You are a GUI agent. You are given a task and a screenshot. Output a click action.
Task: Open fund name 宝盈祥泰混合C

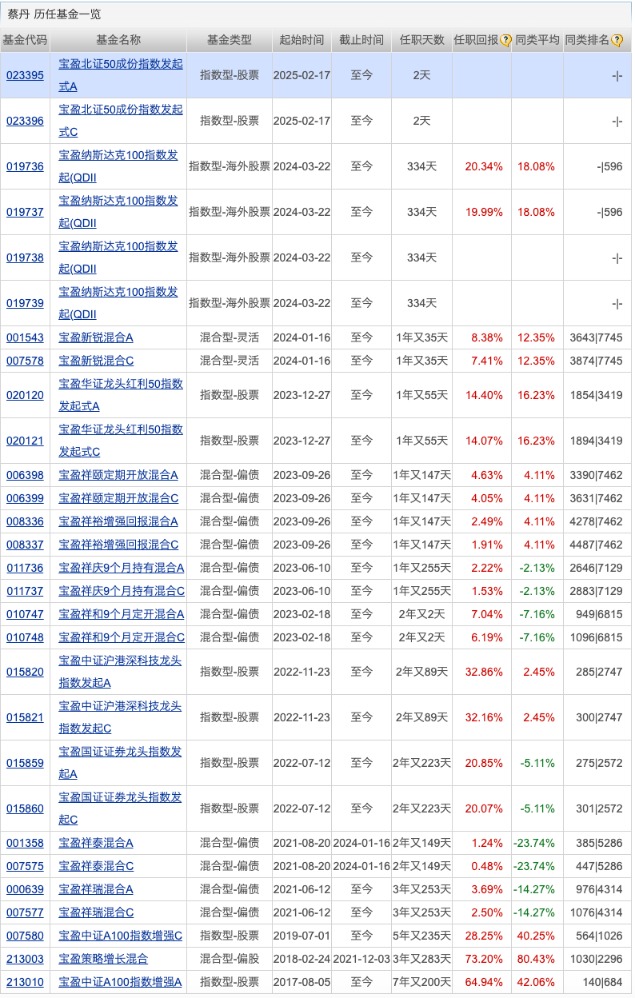96,866
